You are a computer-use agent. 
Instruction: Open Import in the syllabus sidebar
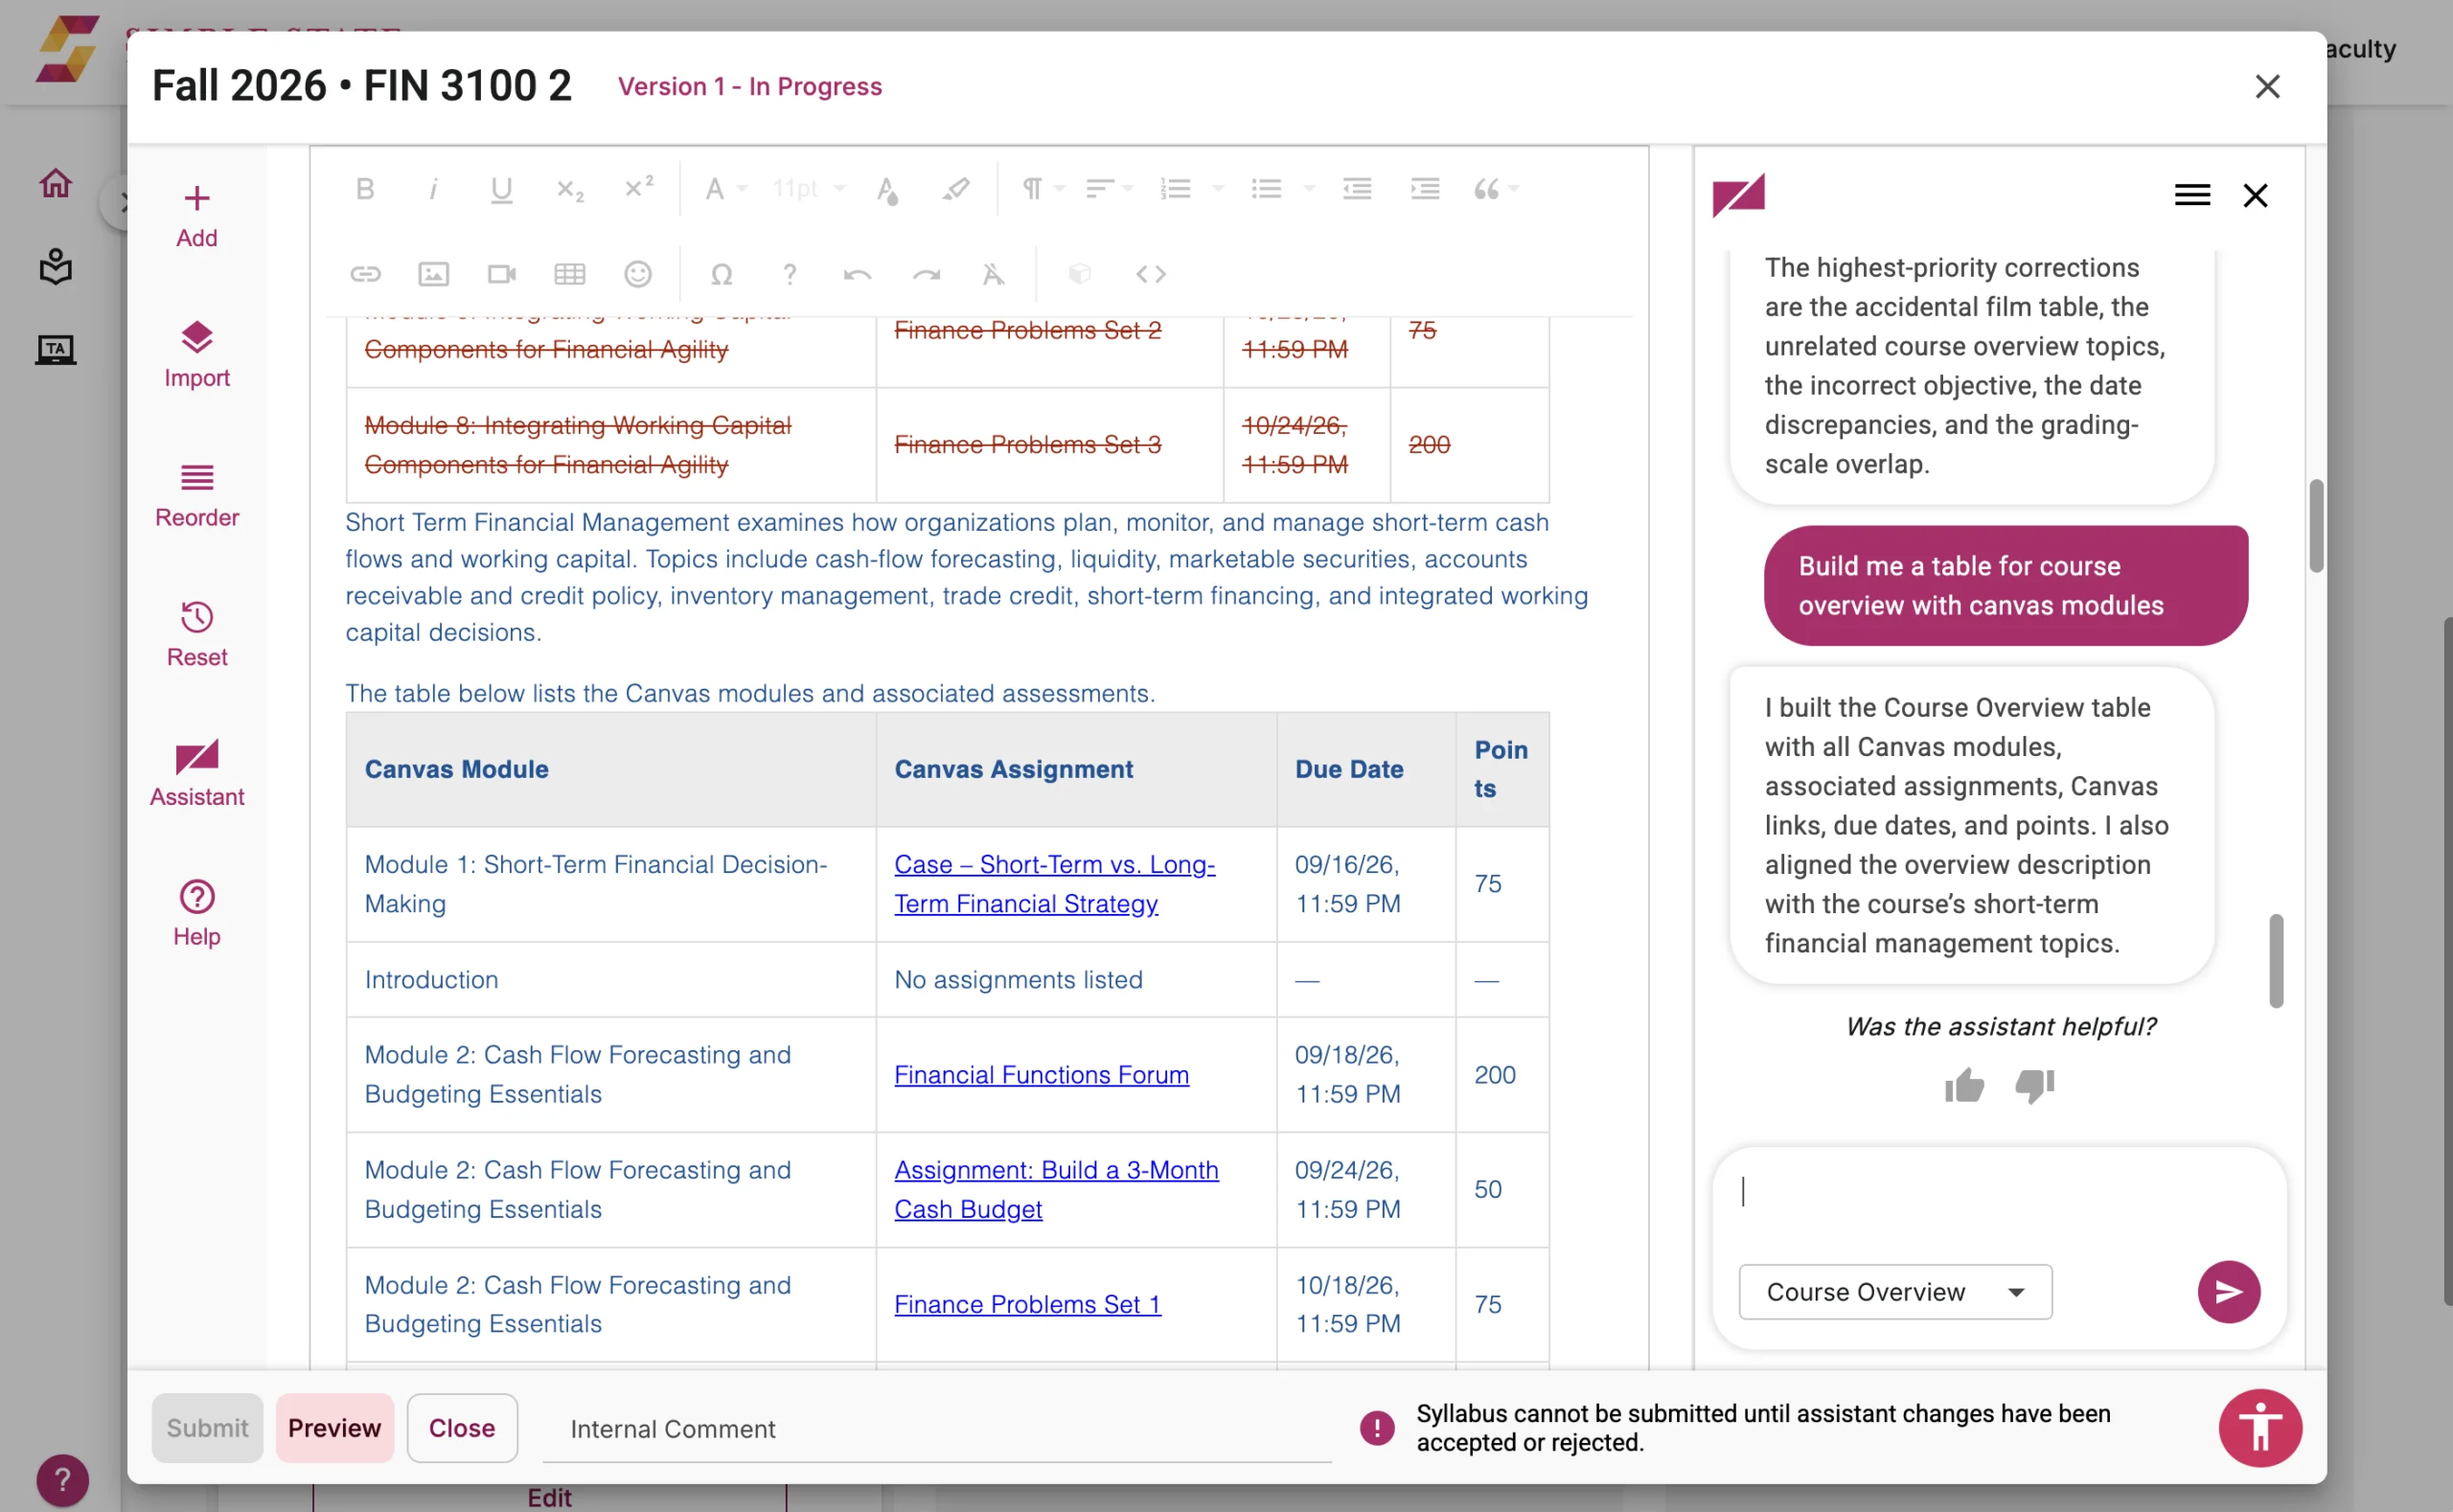(x=197, y=356)
